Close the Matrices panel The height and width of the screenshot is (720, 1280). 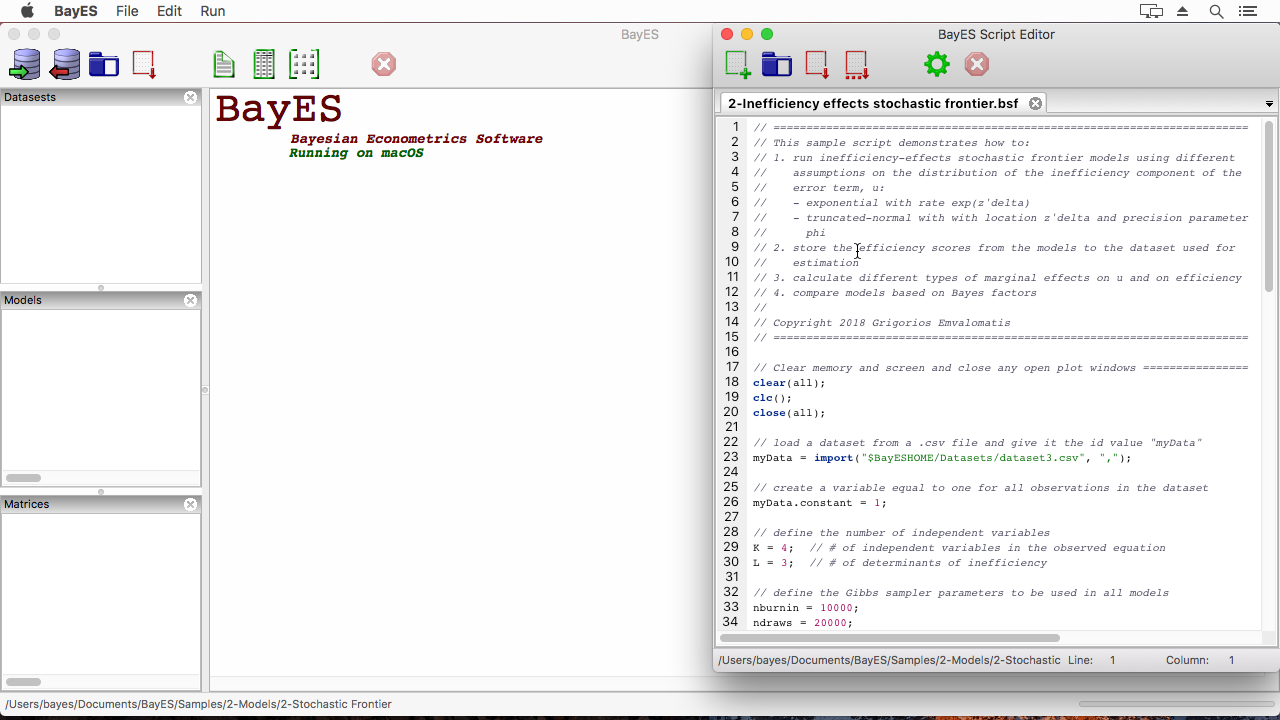tap(191, 504)
